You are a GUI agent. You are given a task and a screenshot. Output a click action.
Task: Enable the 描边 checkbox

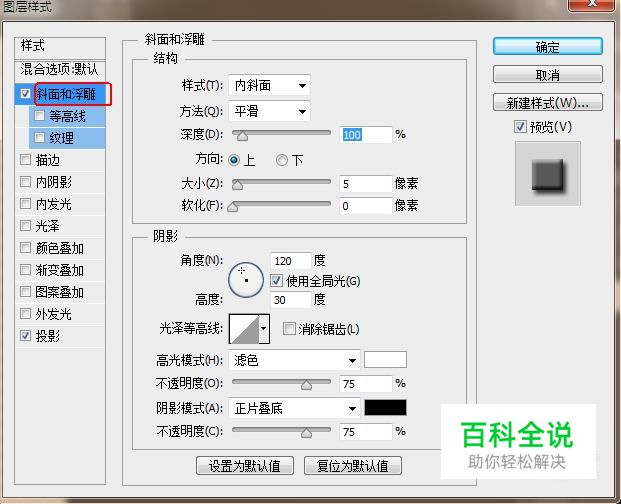[25, 160]
